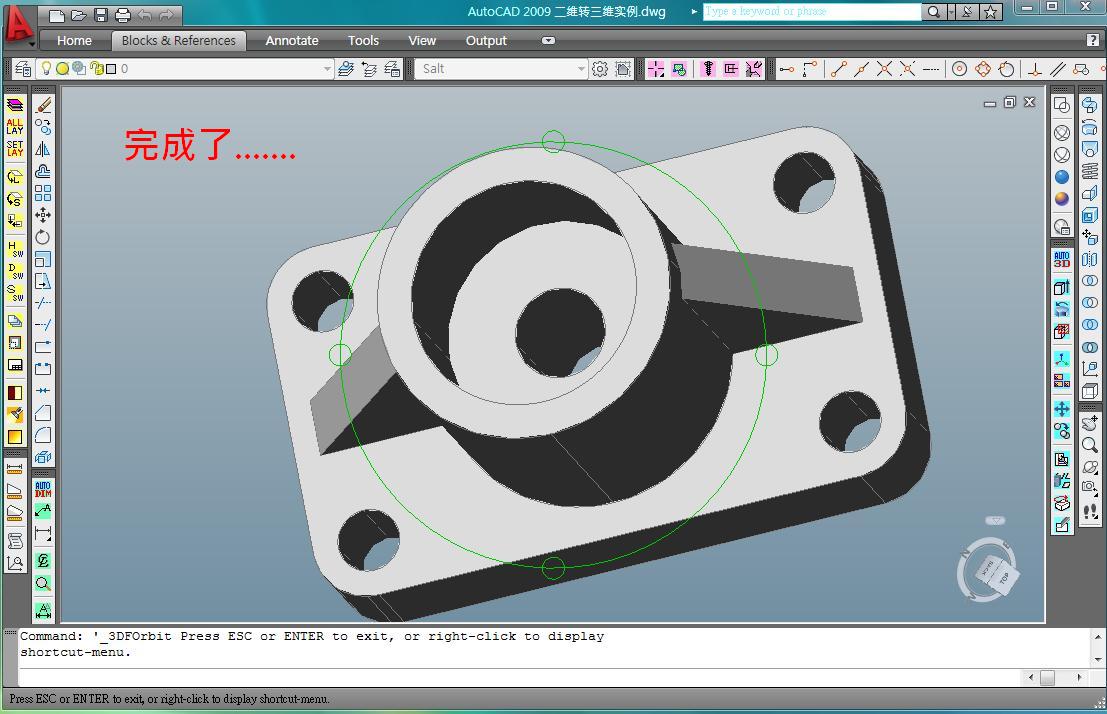Open the Tools ribbon tab
Screen dimensions: 1107x714
[363, 41]
